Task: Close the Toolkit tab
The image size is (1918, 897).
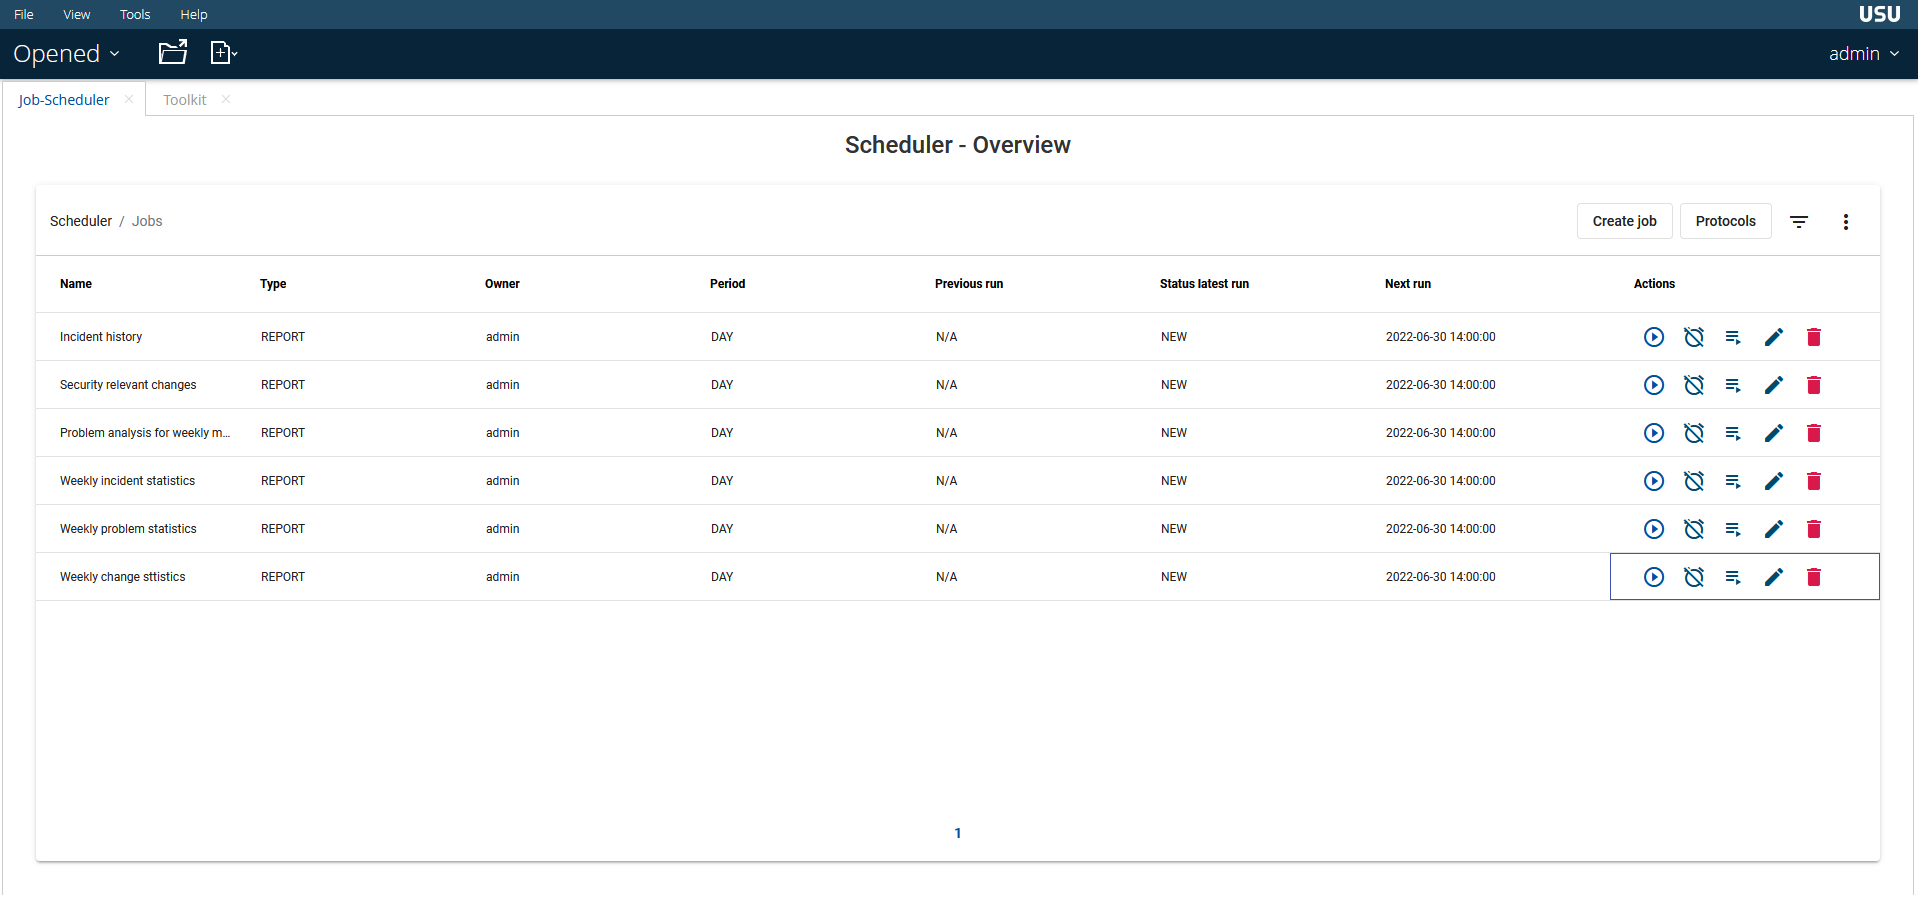Action: pos(226,99)
